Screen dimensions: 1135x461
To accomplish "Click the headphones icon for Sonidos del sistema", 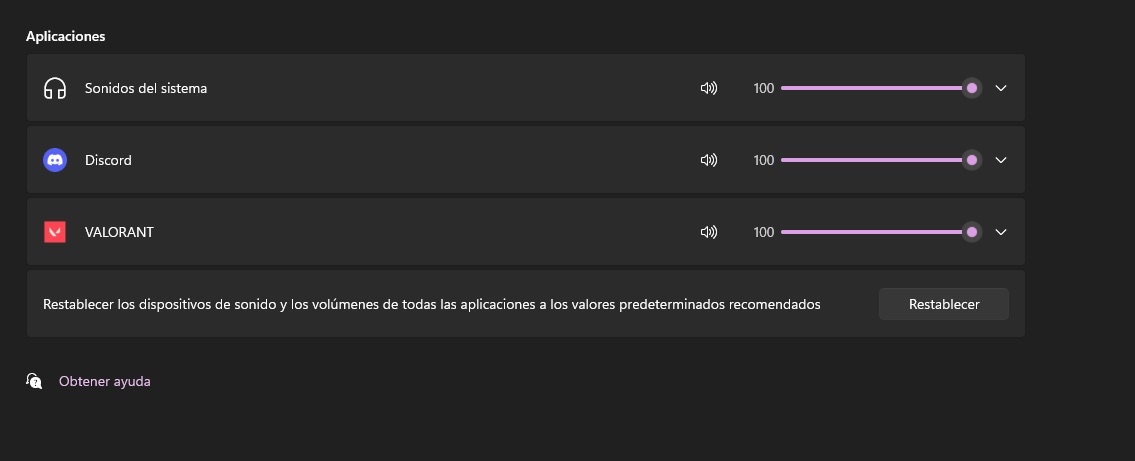I will pyautogui.click(x=55, y=88).
